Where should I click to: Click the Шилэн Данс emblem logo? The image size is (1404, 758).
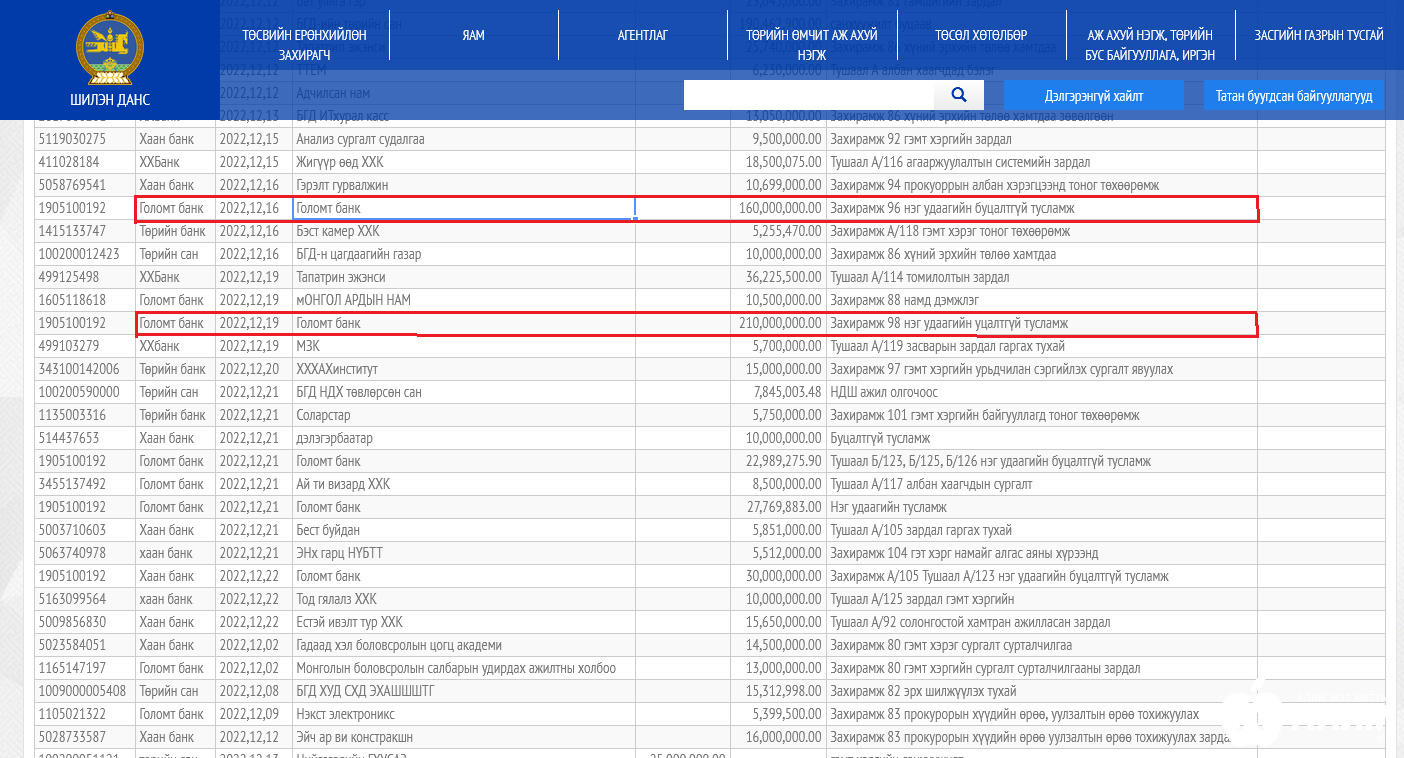[x=110, y=47]
